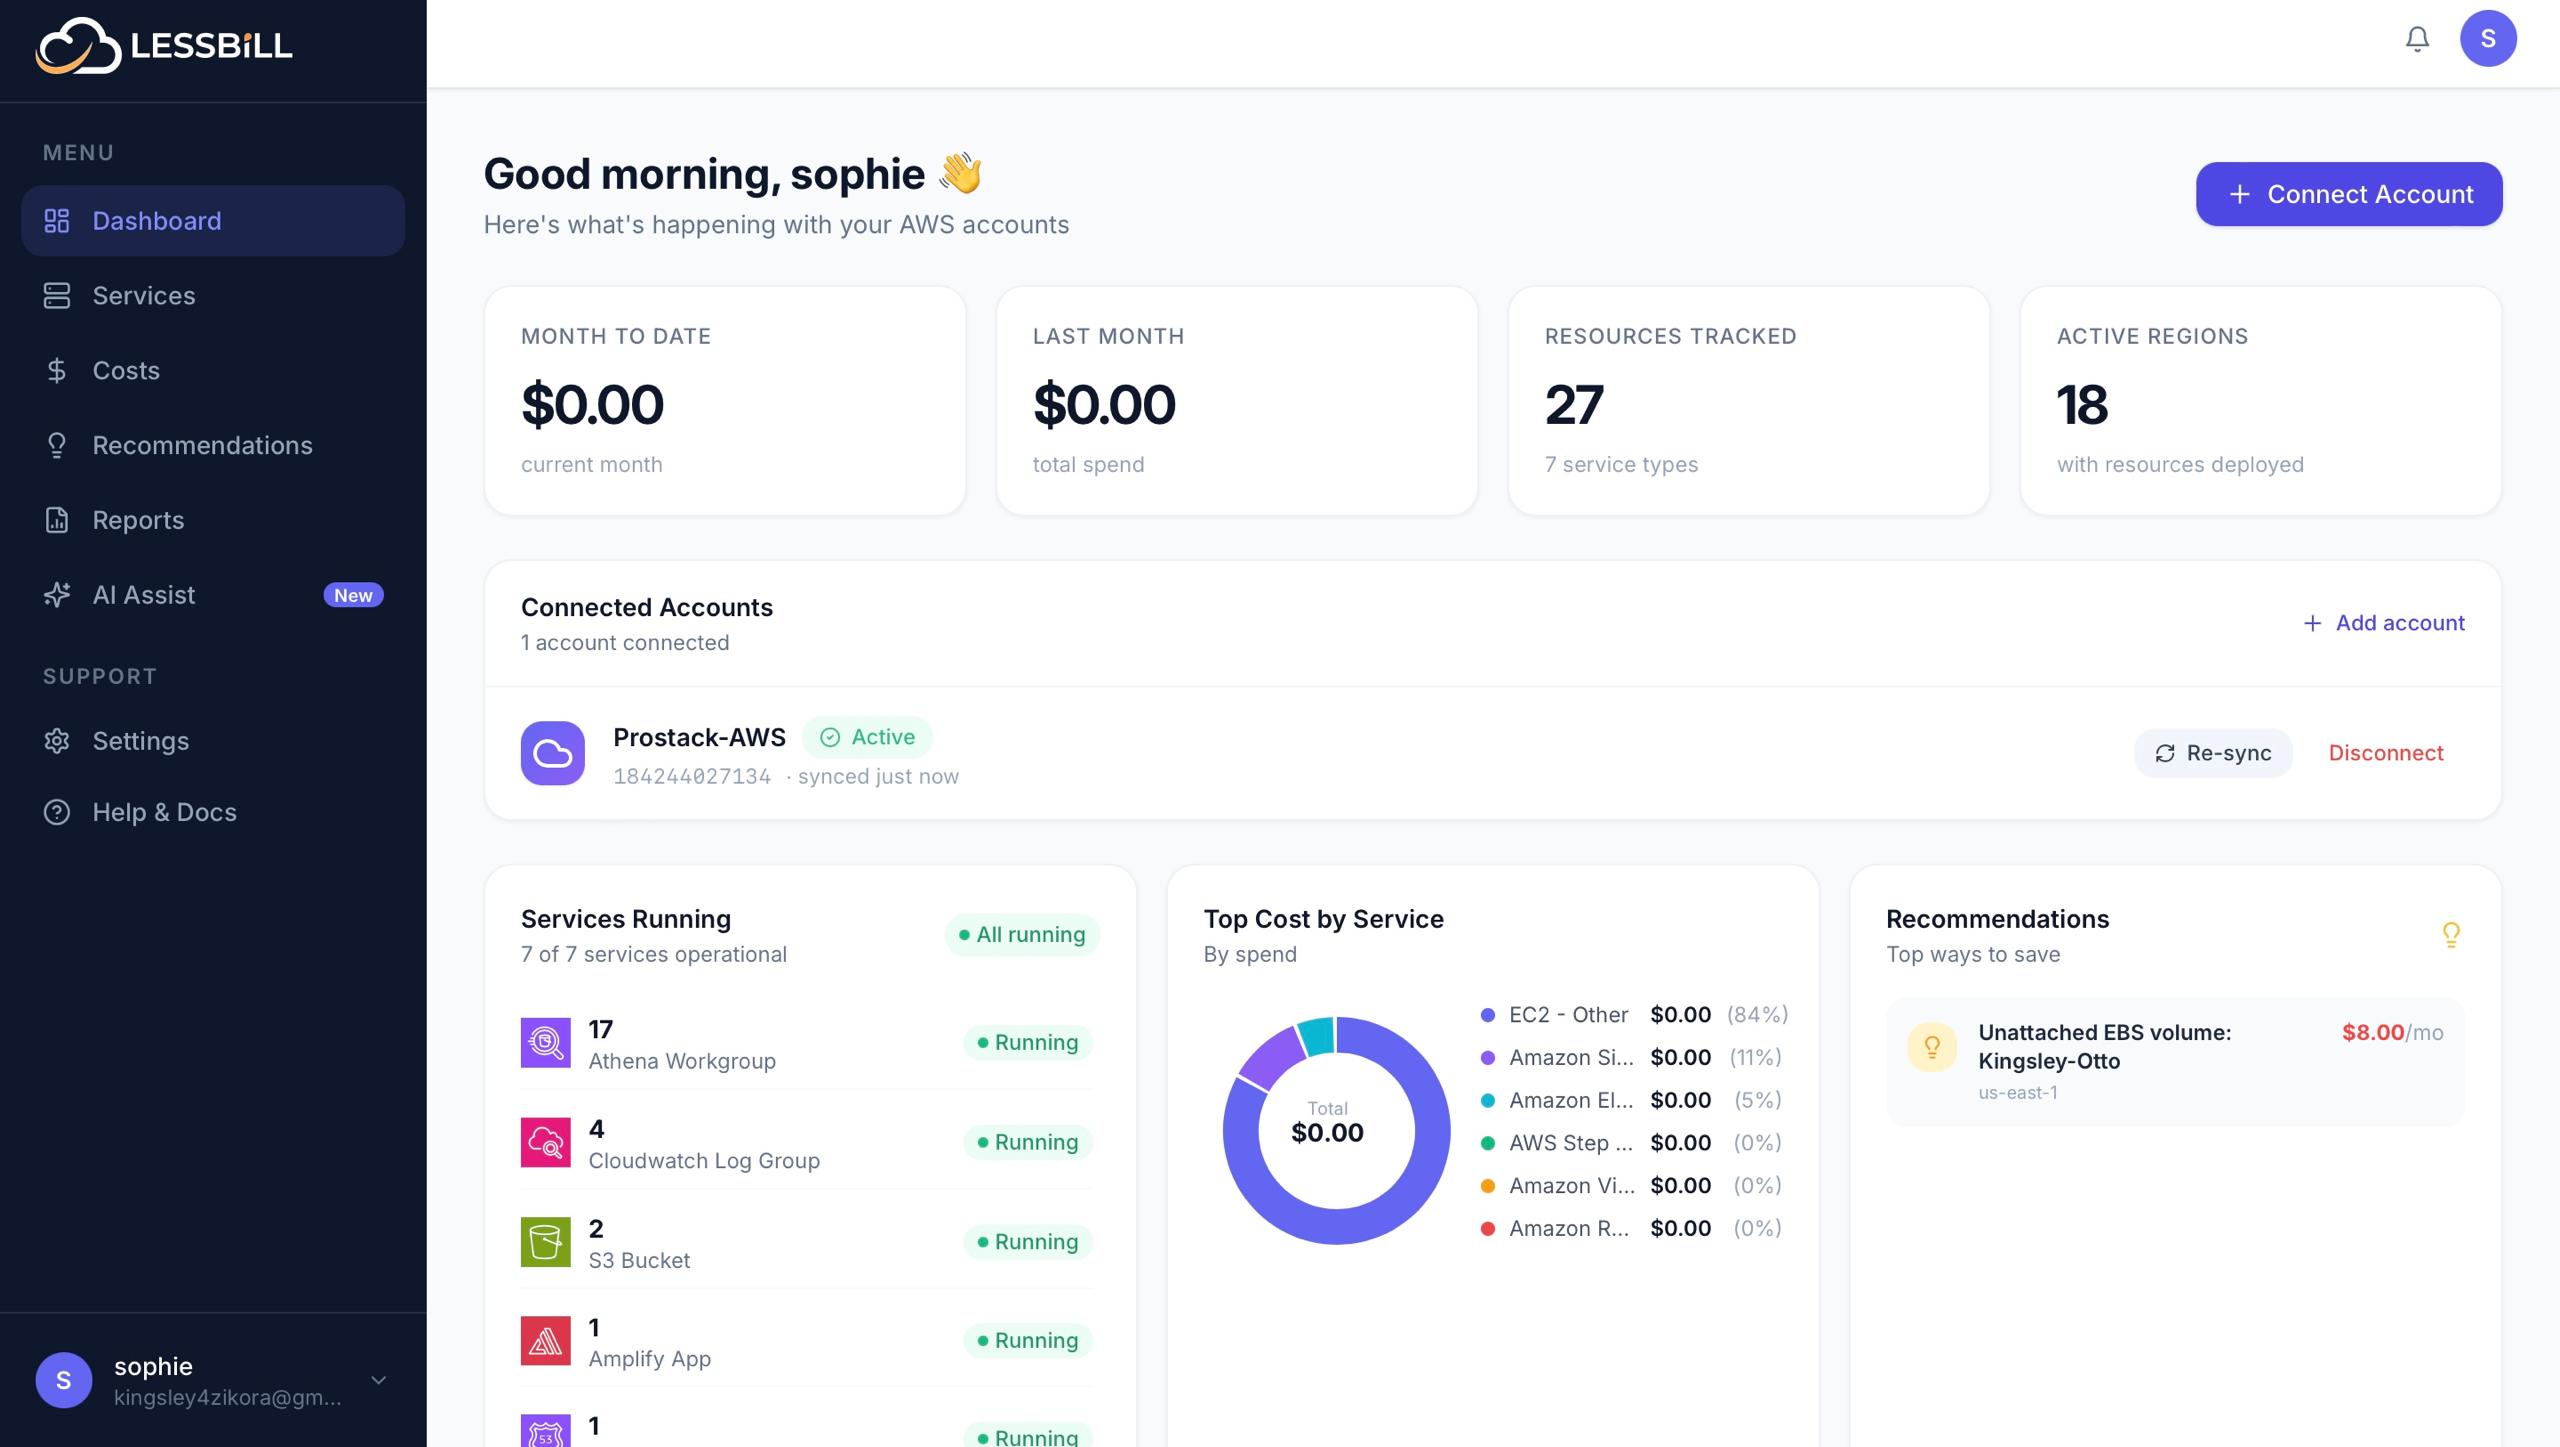Image resolution: width=2560 pixels, height=1447 pixels.
Task: Navigate to the Costs section
Action: click(x=213, y=371)
